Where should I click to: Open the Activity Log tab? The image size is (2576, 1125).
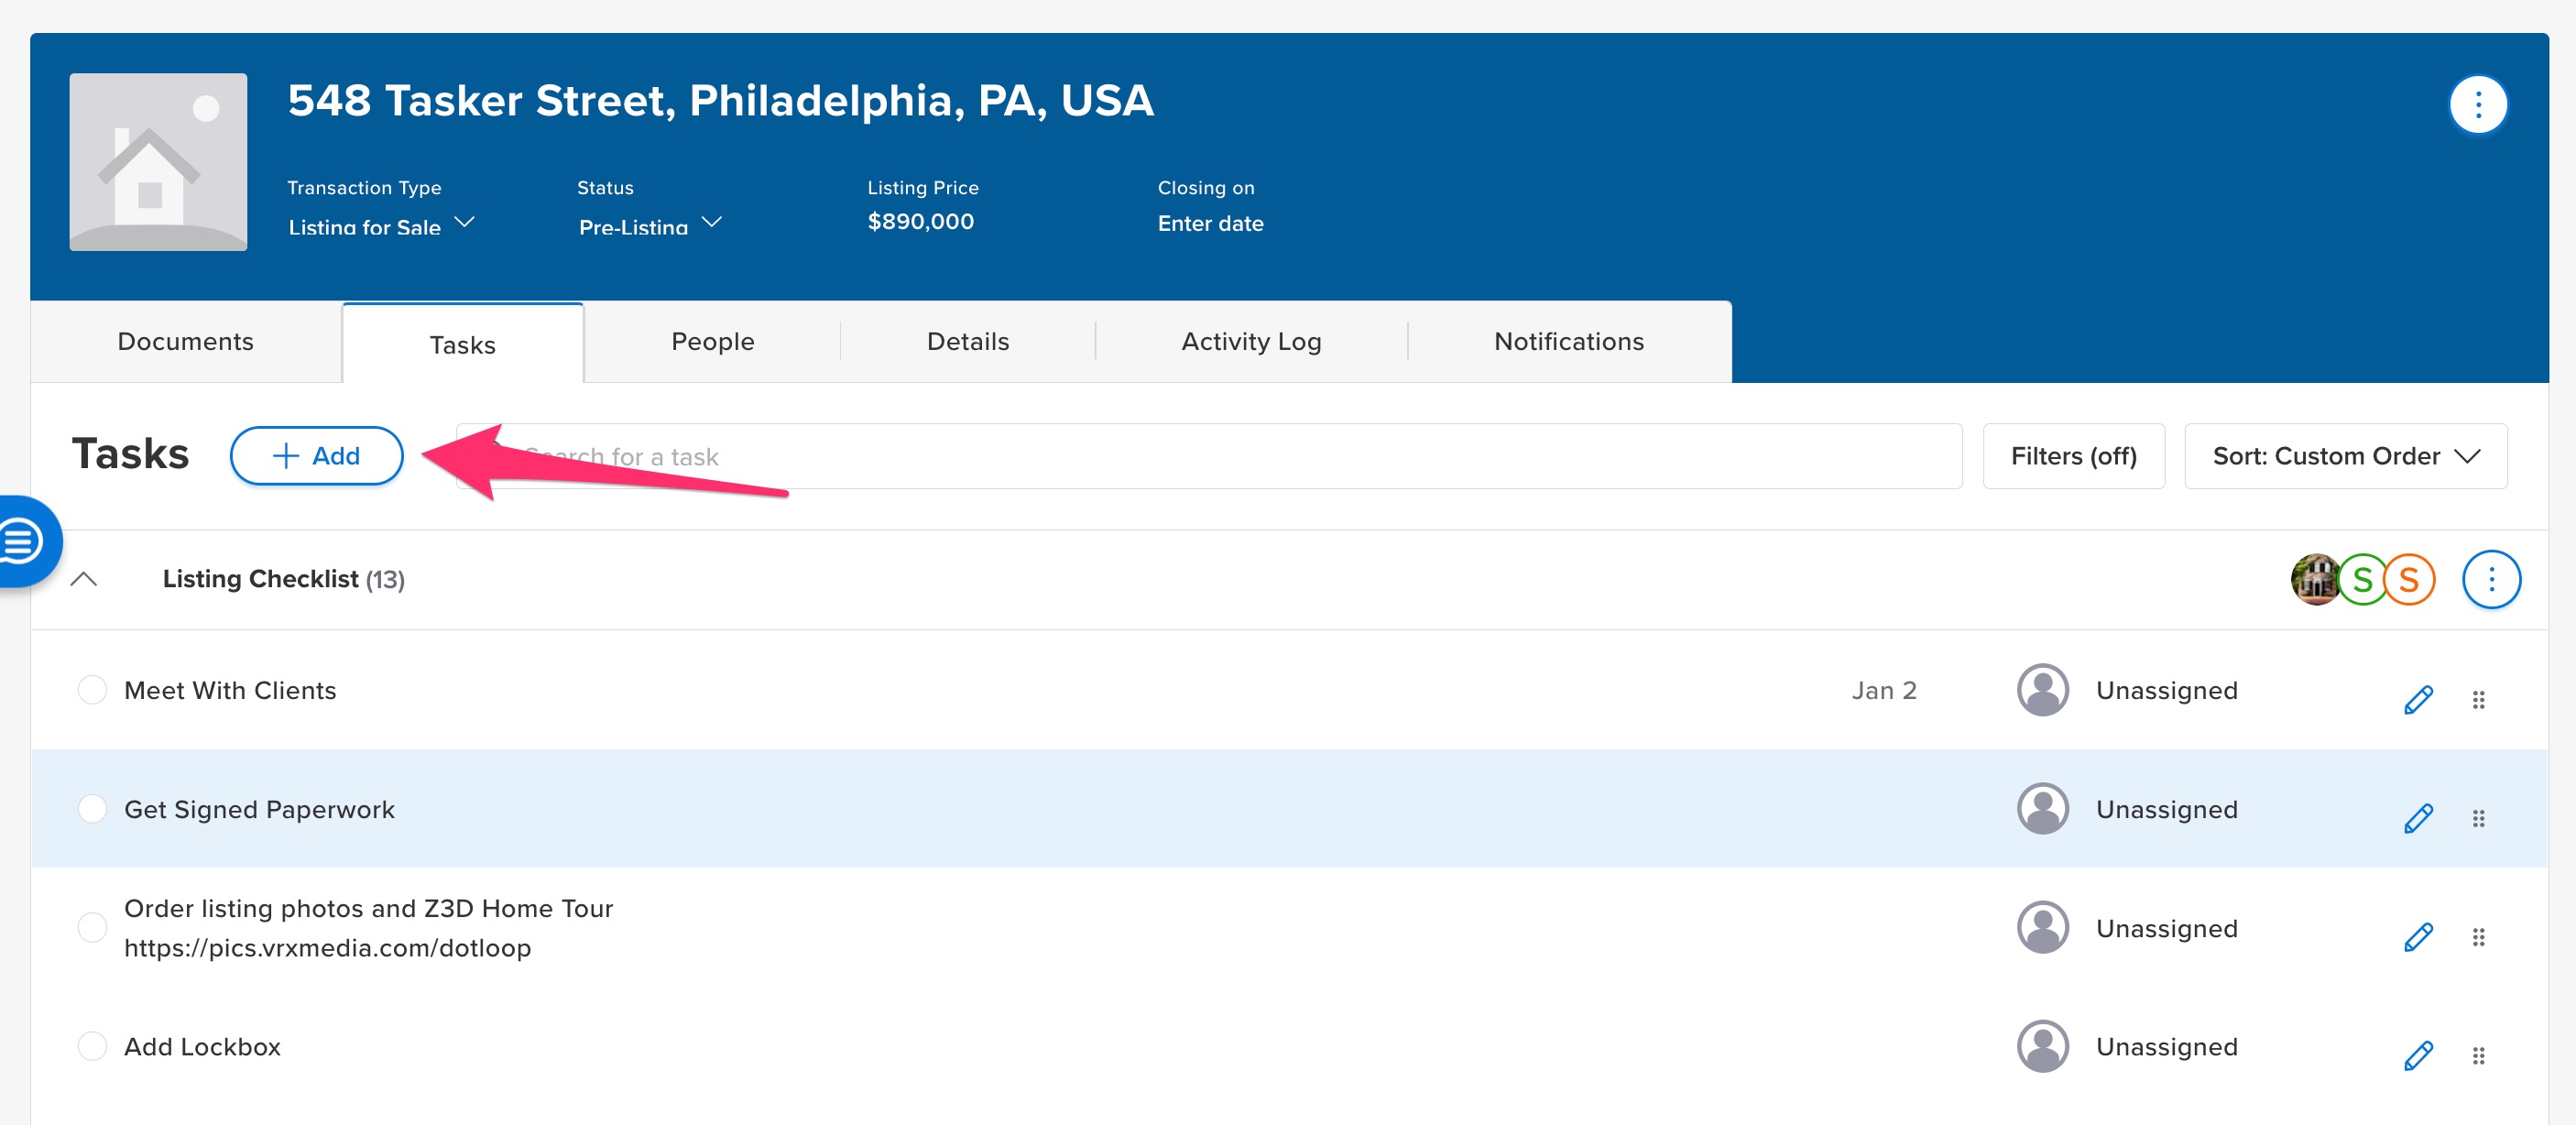(1251, 342)
